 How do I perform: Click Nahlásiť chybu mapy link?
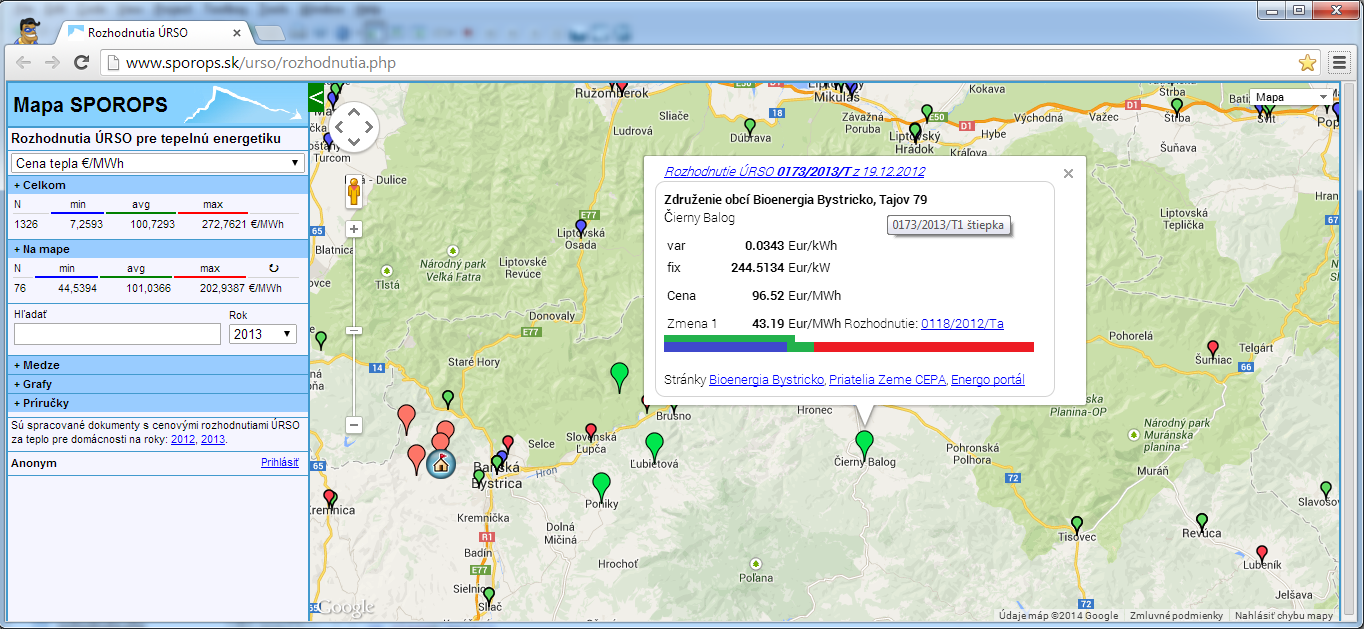(x=1284, y=616)
